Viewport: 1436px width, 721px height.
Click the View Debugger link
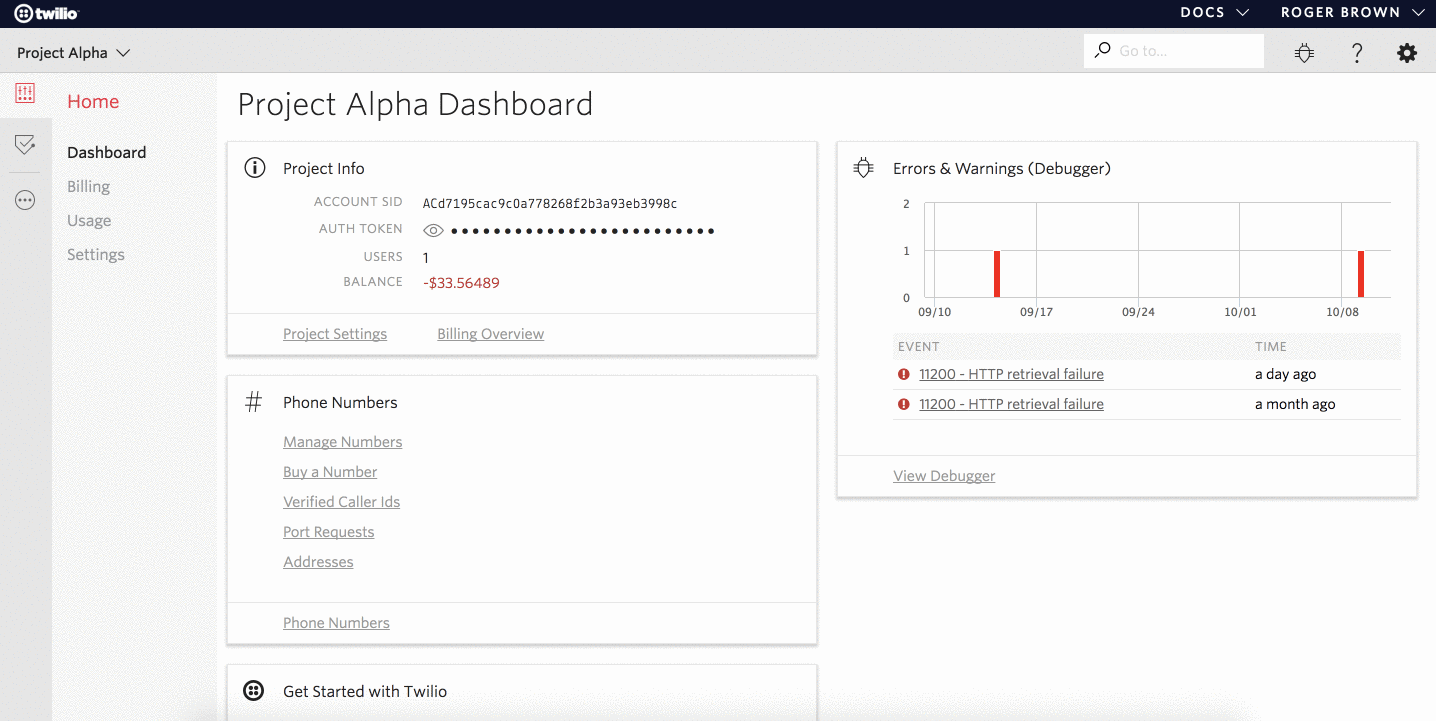click(944, 476)
